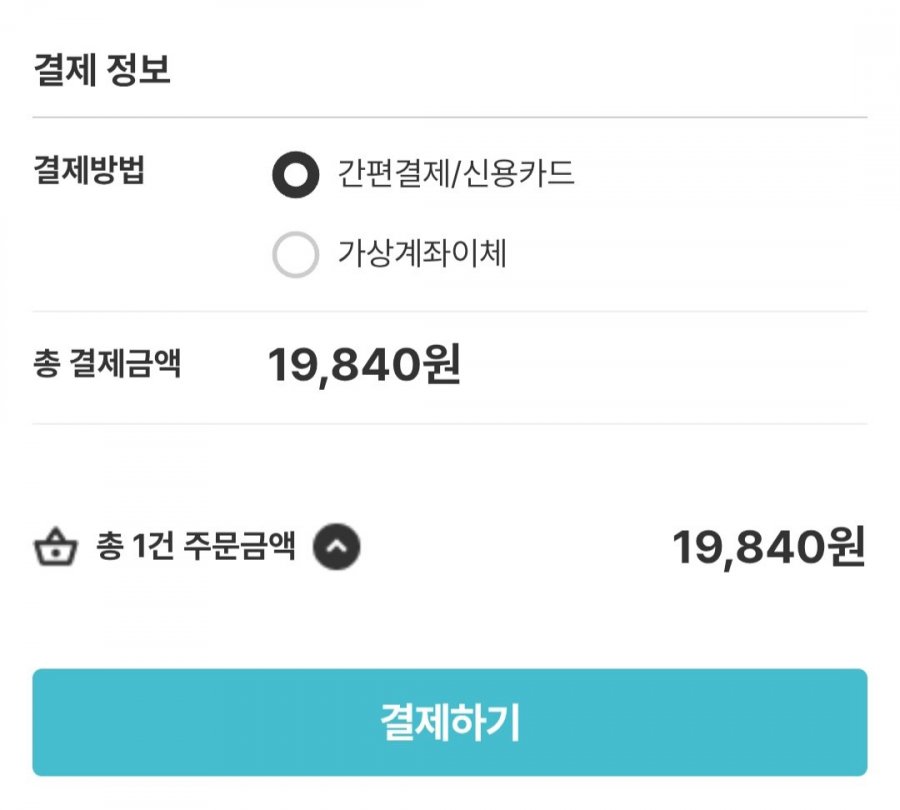Screen dimensions: 900x810
Task: Switch payment method to virtual account transfer
Action: point(296,255)
